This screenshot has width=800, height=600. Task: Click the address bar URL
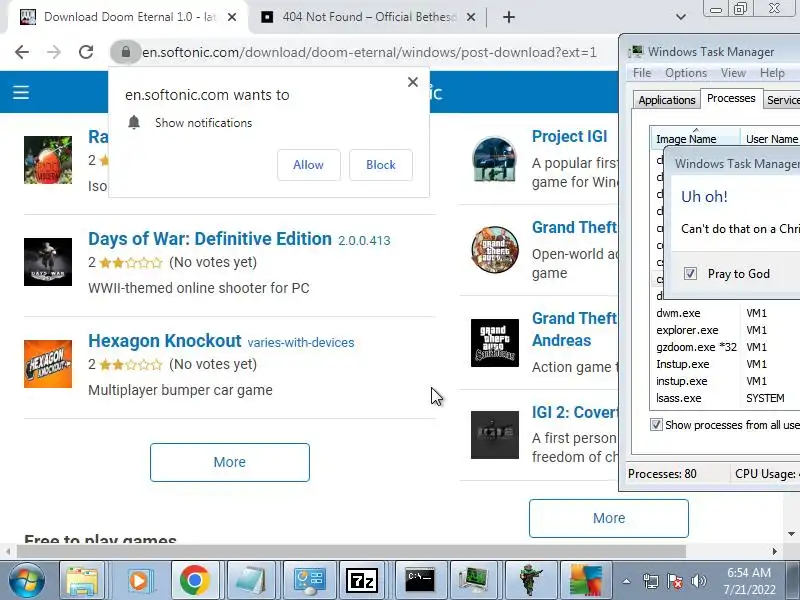[x=369, y=52]
